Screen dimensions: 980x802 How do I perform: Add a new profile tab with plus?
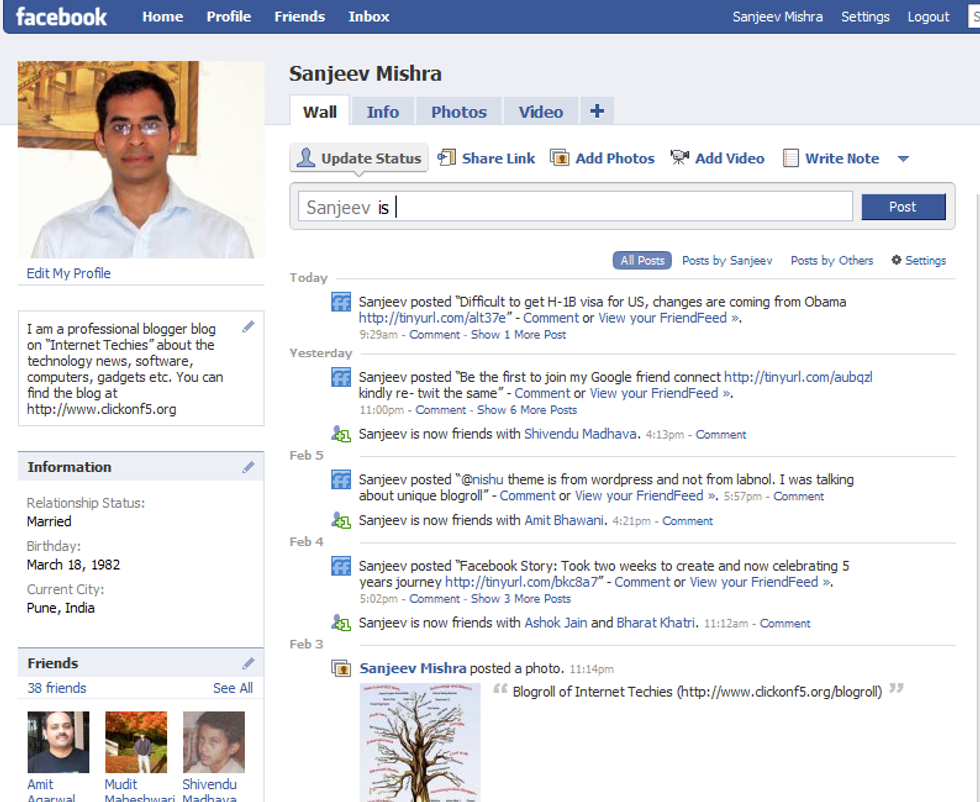597,111
